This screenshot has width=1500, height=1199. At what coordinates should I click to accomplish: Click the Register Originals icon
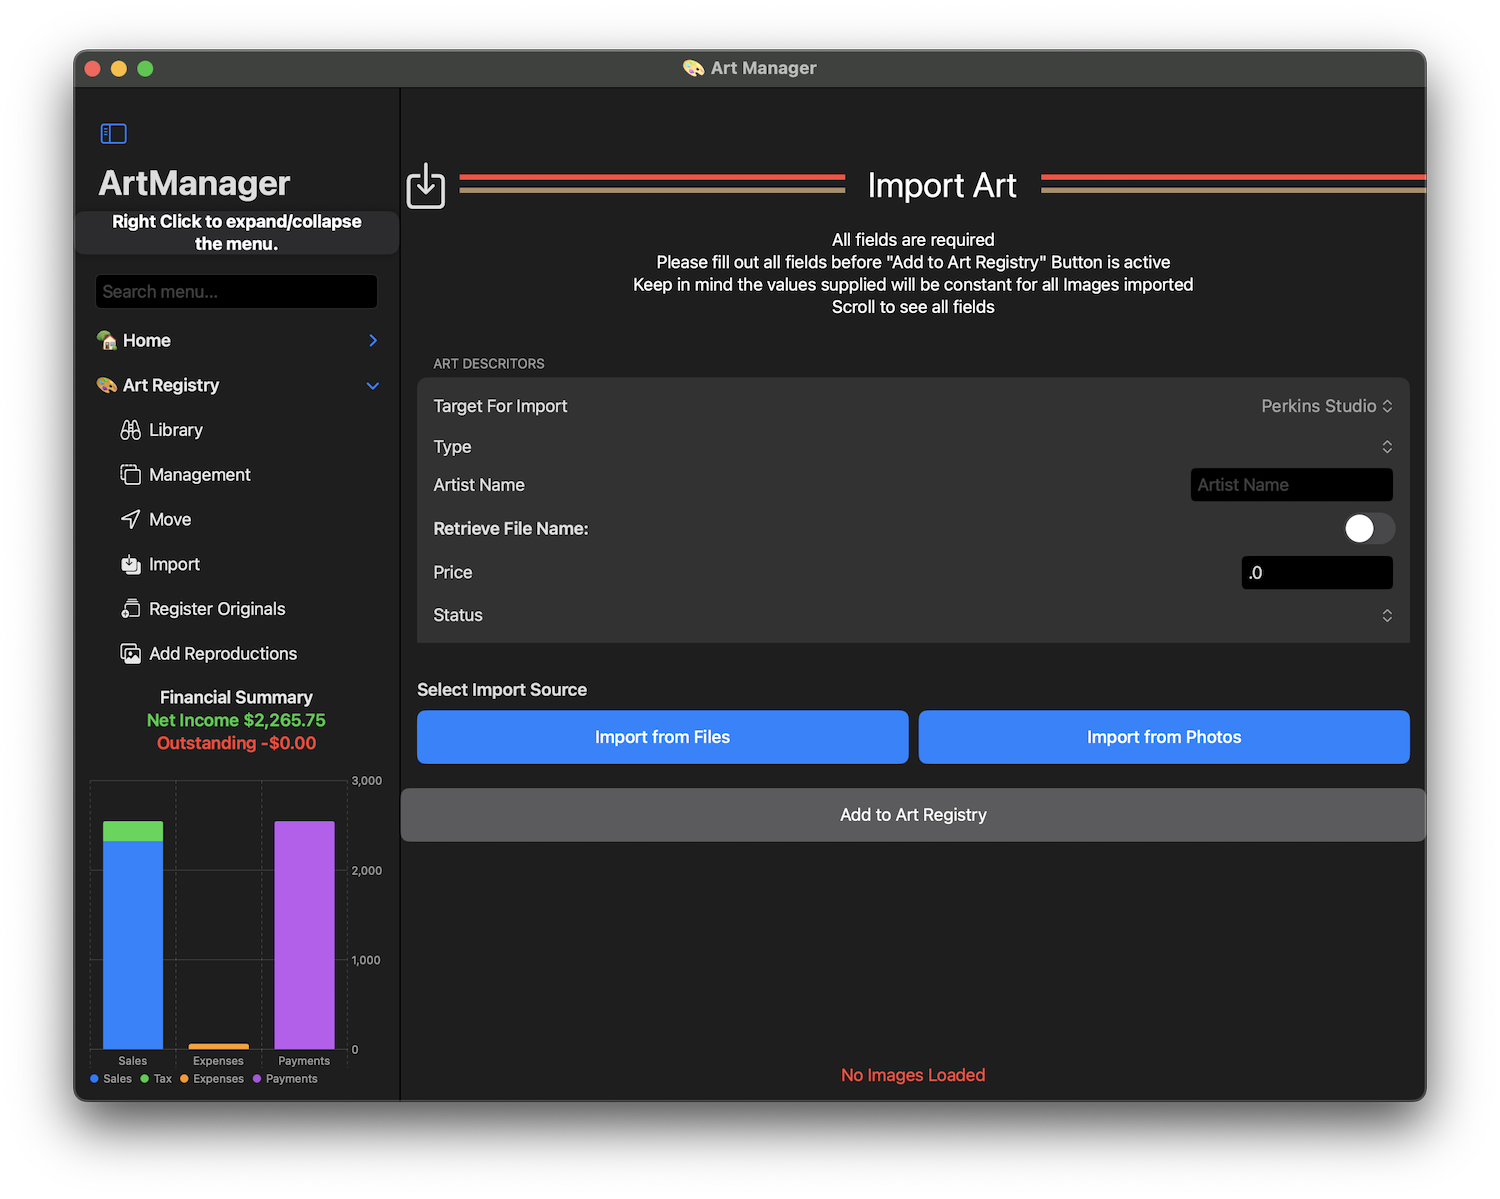click(130, 609)
